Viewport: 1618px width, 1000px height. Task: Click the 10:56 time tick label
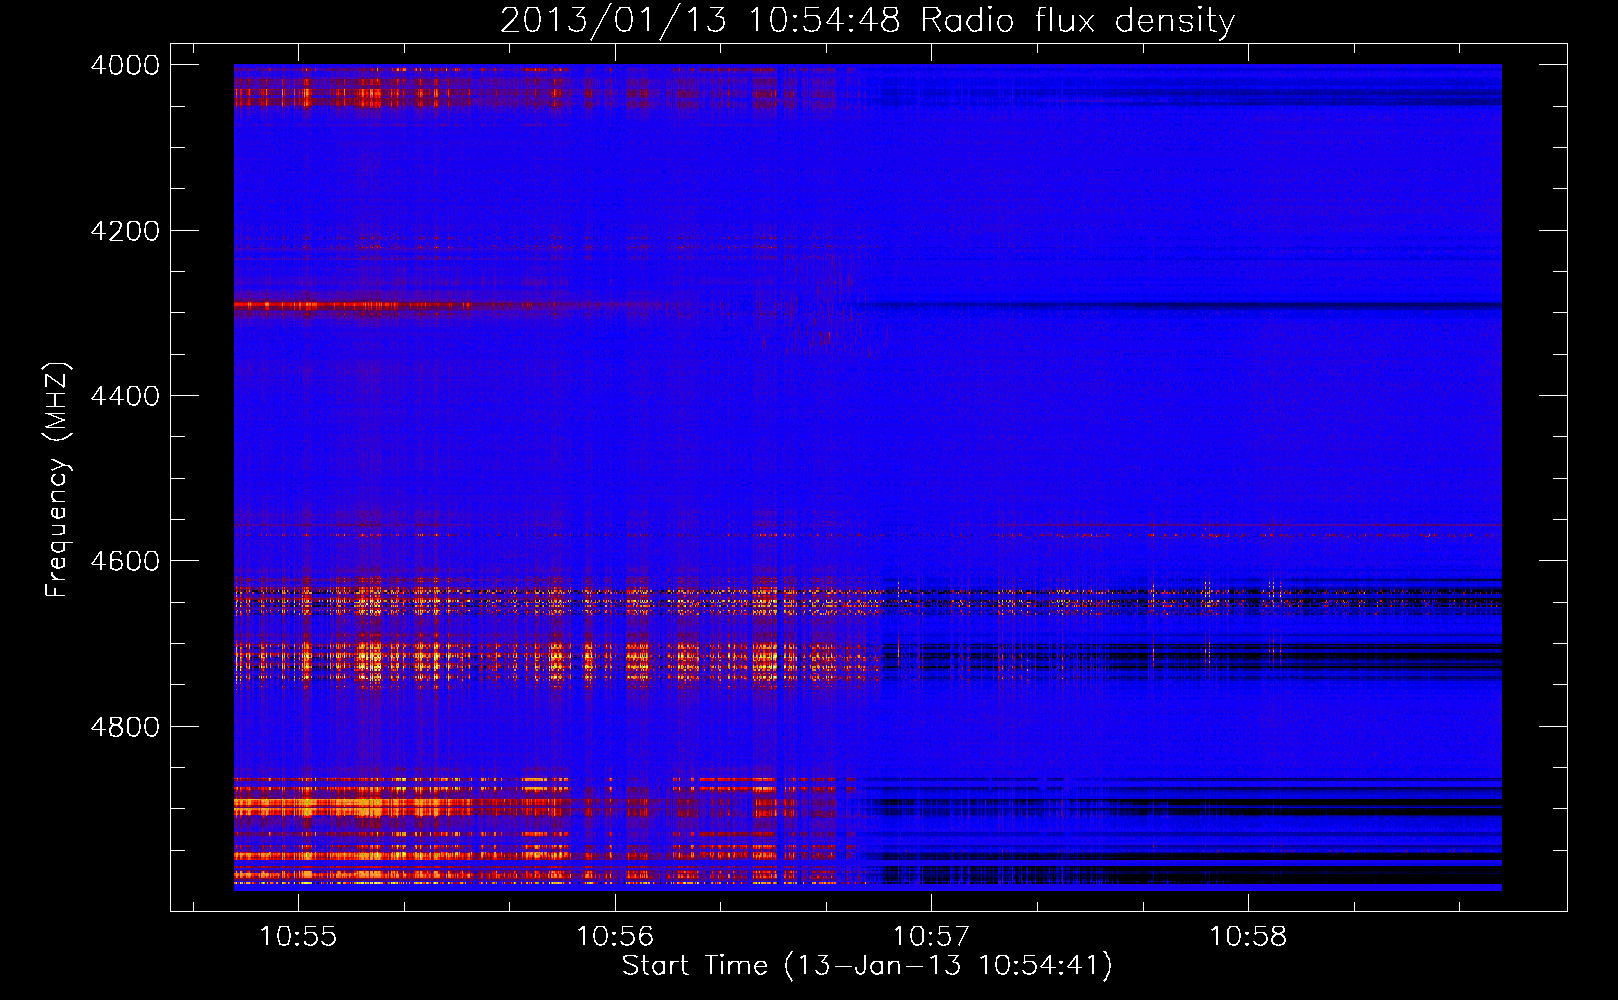click(615, 936)
